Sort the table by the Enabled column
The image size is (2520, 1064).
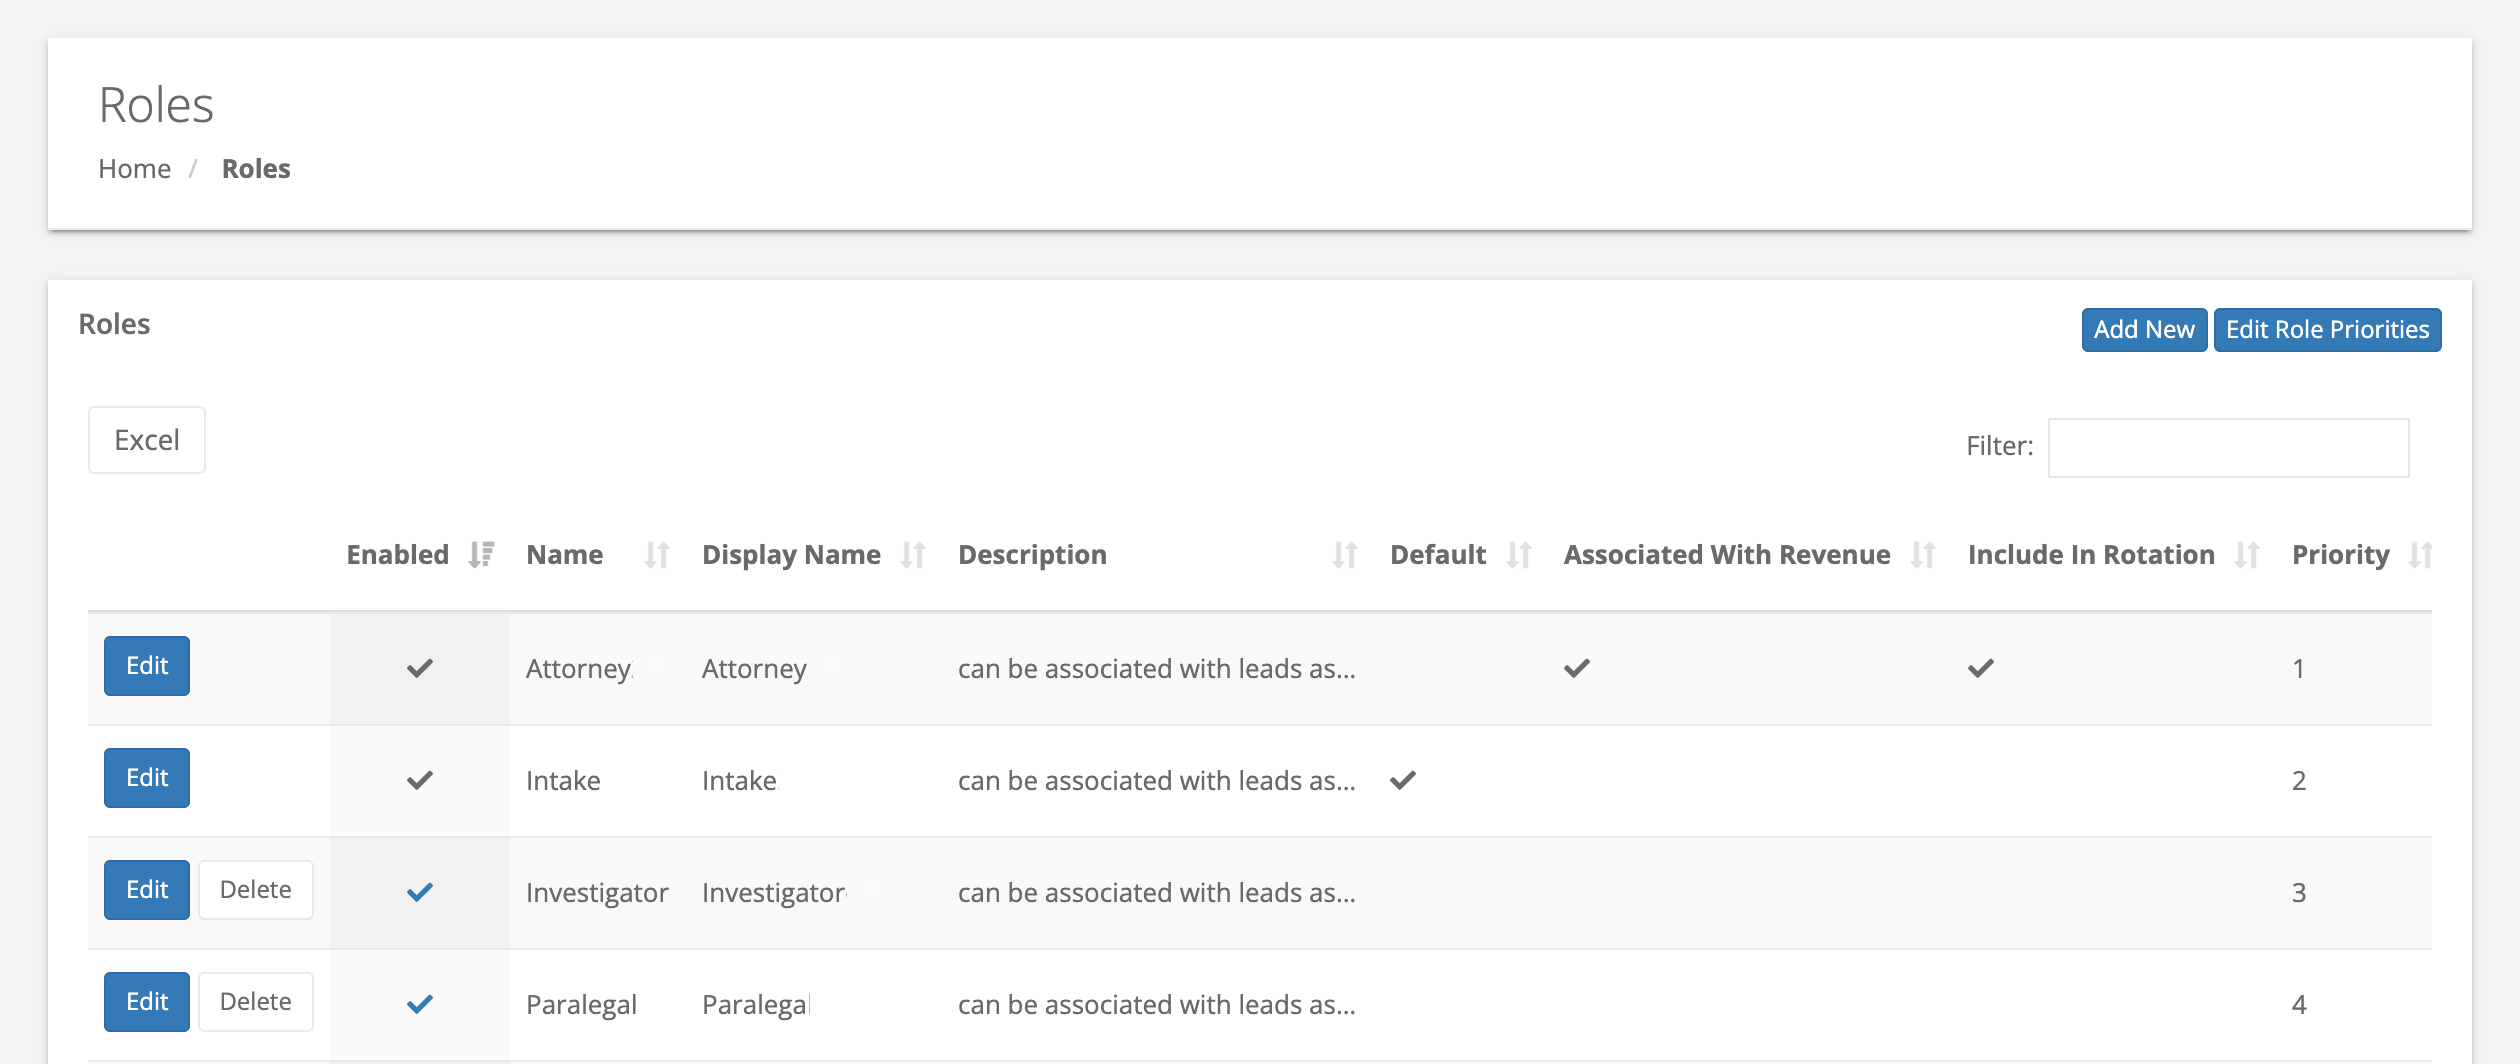(x=479, y=554)
